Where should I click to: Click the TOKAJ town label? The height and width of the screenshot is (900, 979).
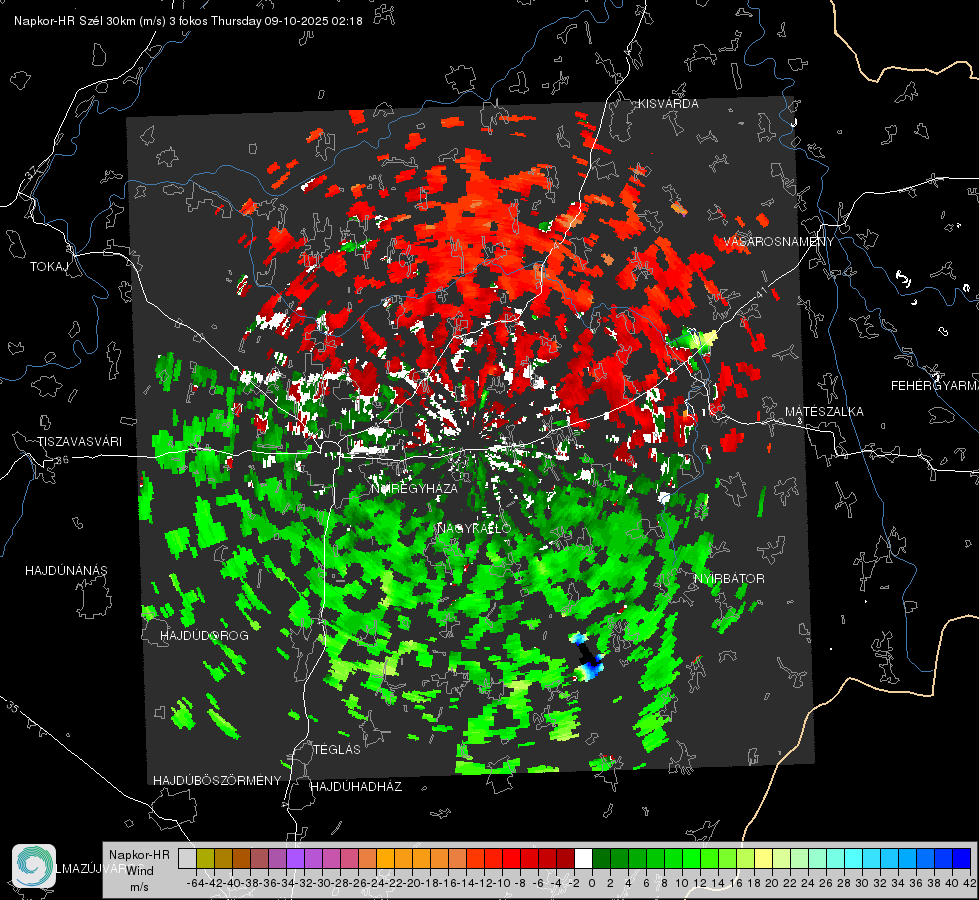coord(49,267)
